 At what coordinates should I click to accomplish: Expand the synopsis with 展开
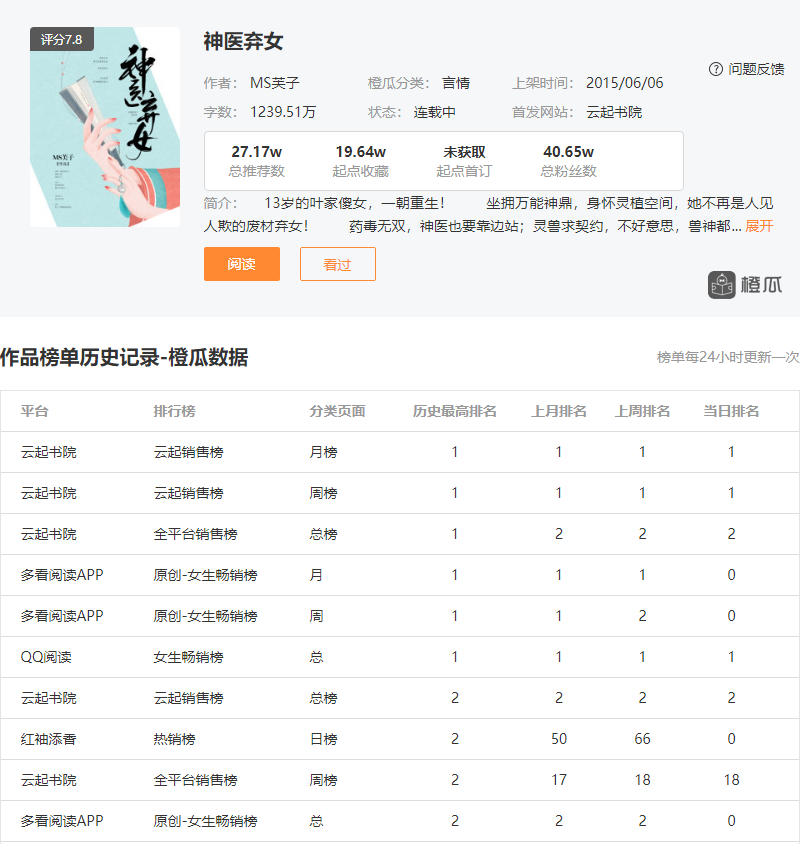pos(759,226)
